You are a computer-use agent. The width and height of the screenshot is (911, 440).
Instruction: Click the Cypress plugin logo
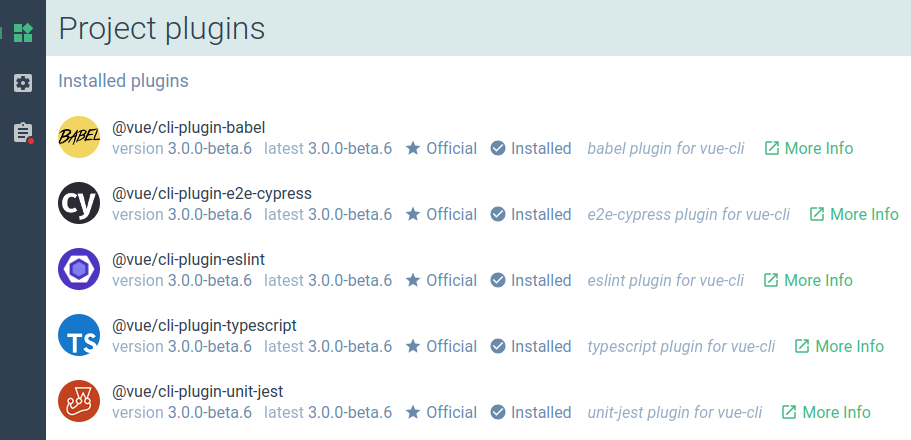point(79,203)
